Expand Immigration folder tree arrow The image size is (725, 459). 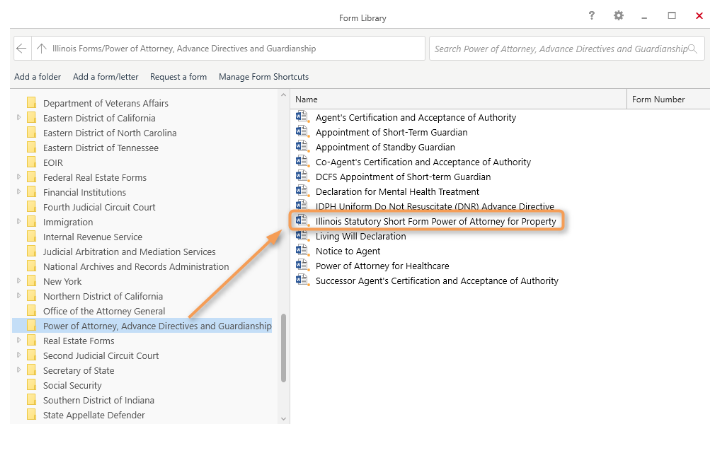[18, 221]
